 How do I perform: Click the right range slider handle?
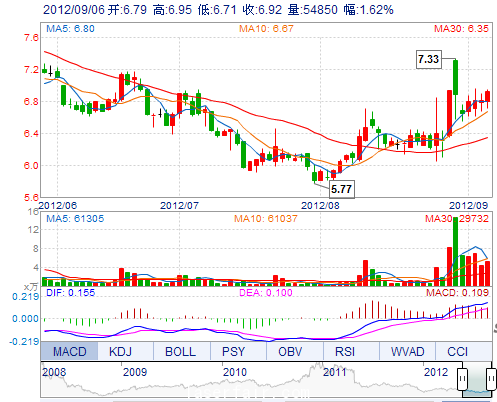pyautogui.click(x=491, y=379)
